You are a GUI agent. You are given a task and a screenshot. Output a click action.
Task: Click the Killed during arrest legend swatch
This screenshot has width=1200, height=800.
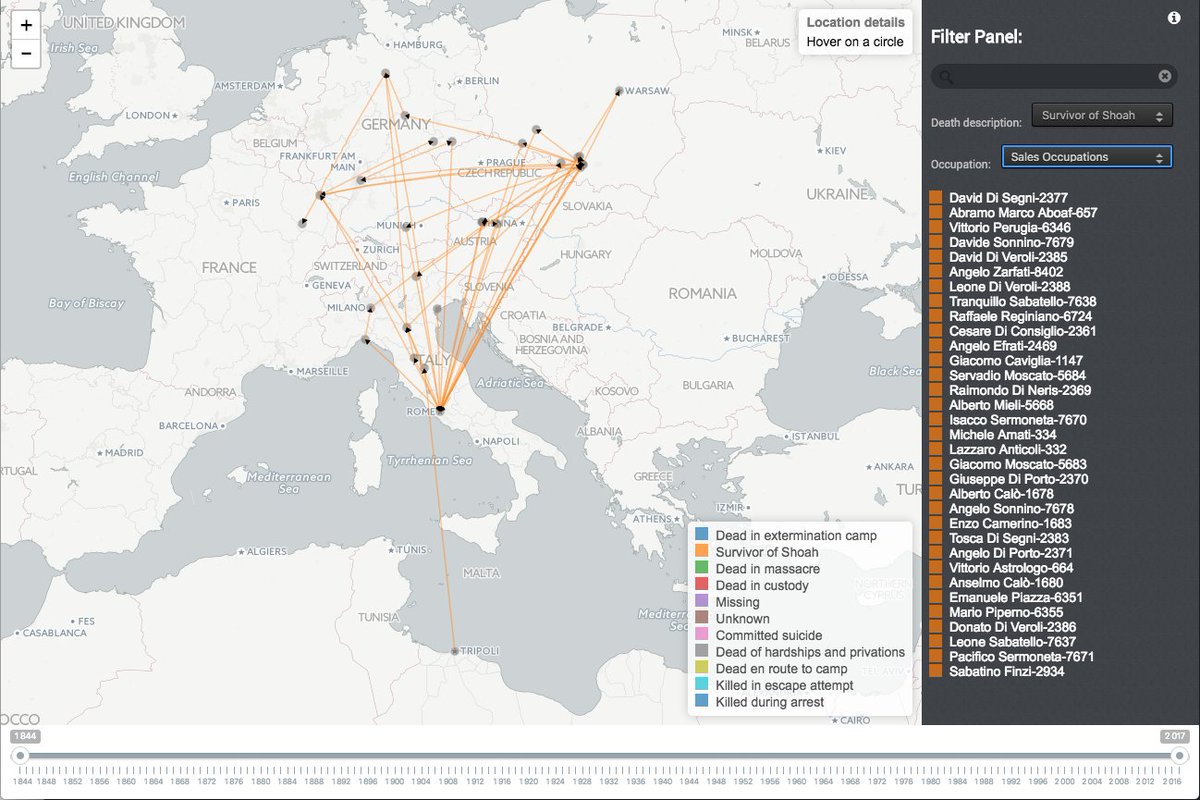tap(702, 702)
